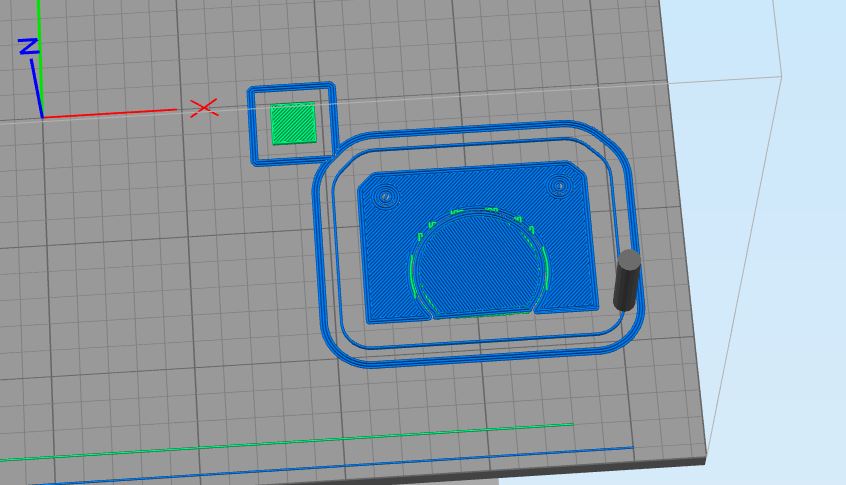Click the origin where the axes meet
Viewport: 846px width, 485px height.
(43, 117)
